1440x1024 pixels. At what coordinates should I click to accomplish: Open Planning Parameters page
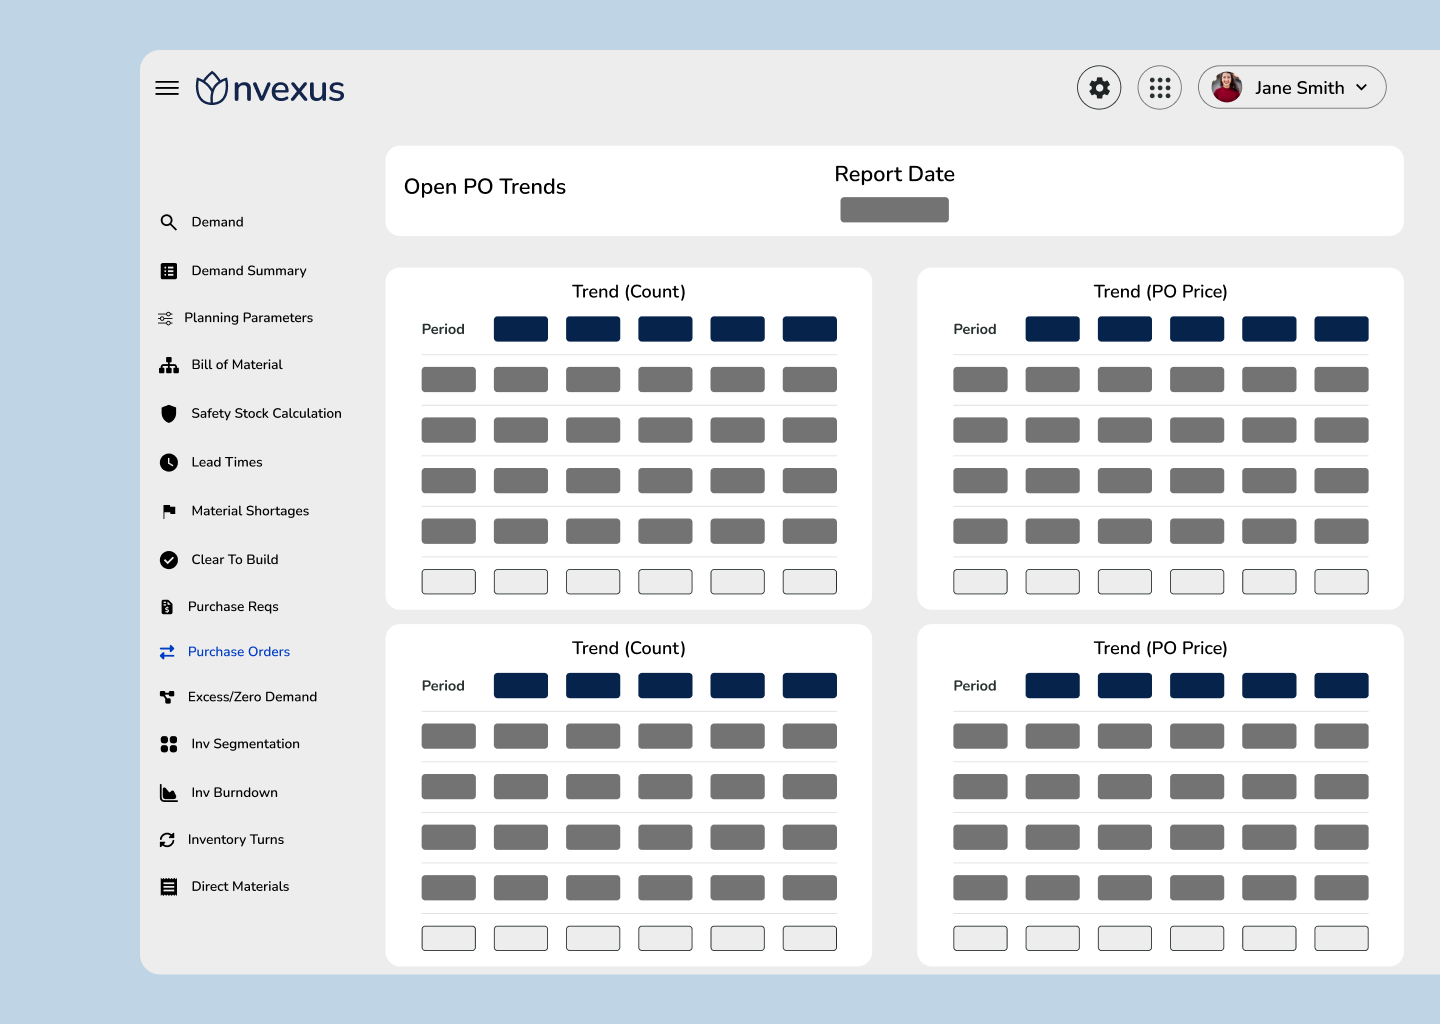point(248,318)
